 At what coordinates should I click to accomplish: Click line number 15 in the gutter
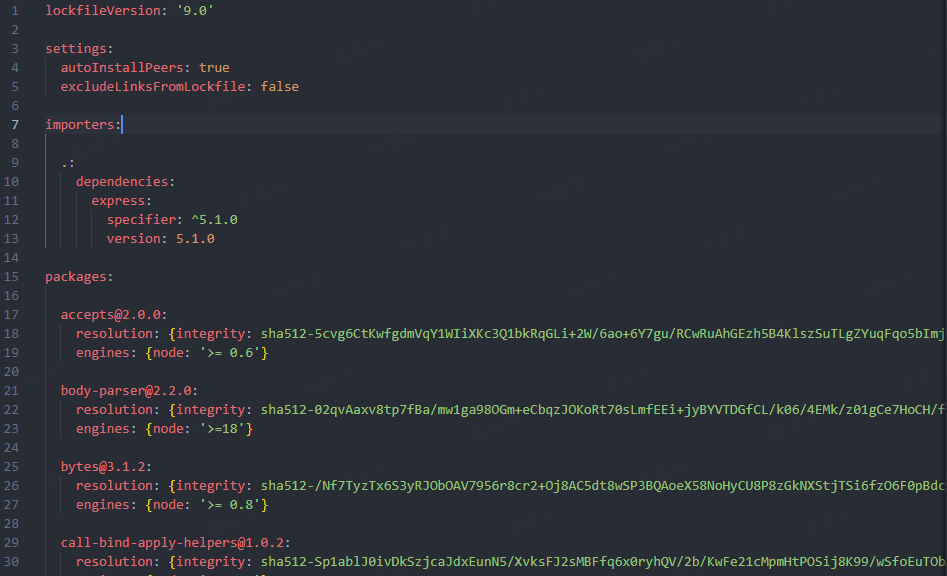click(x=11, y=277)
